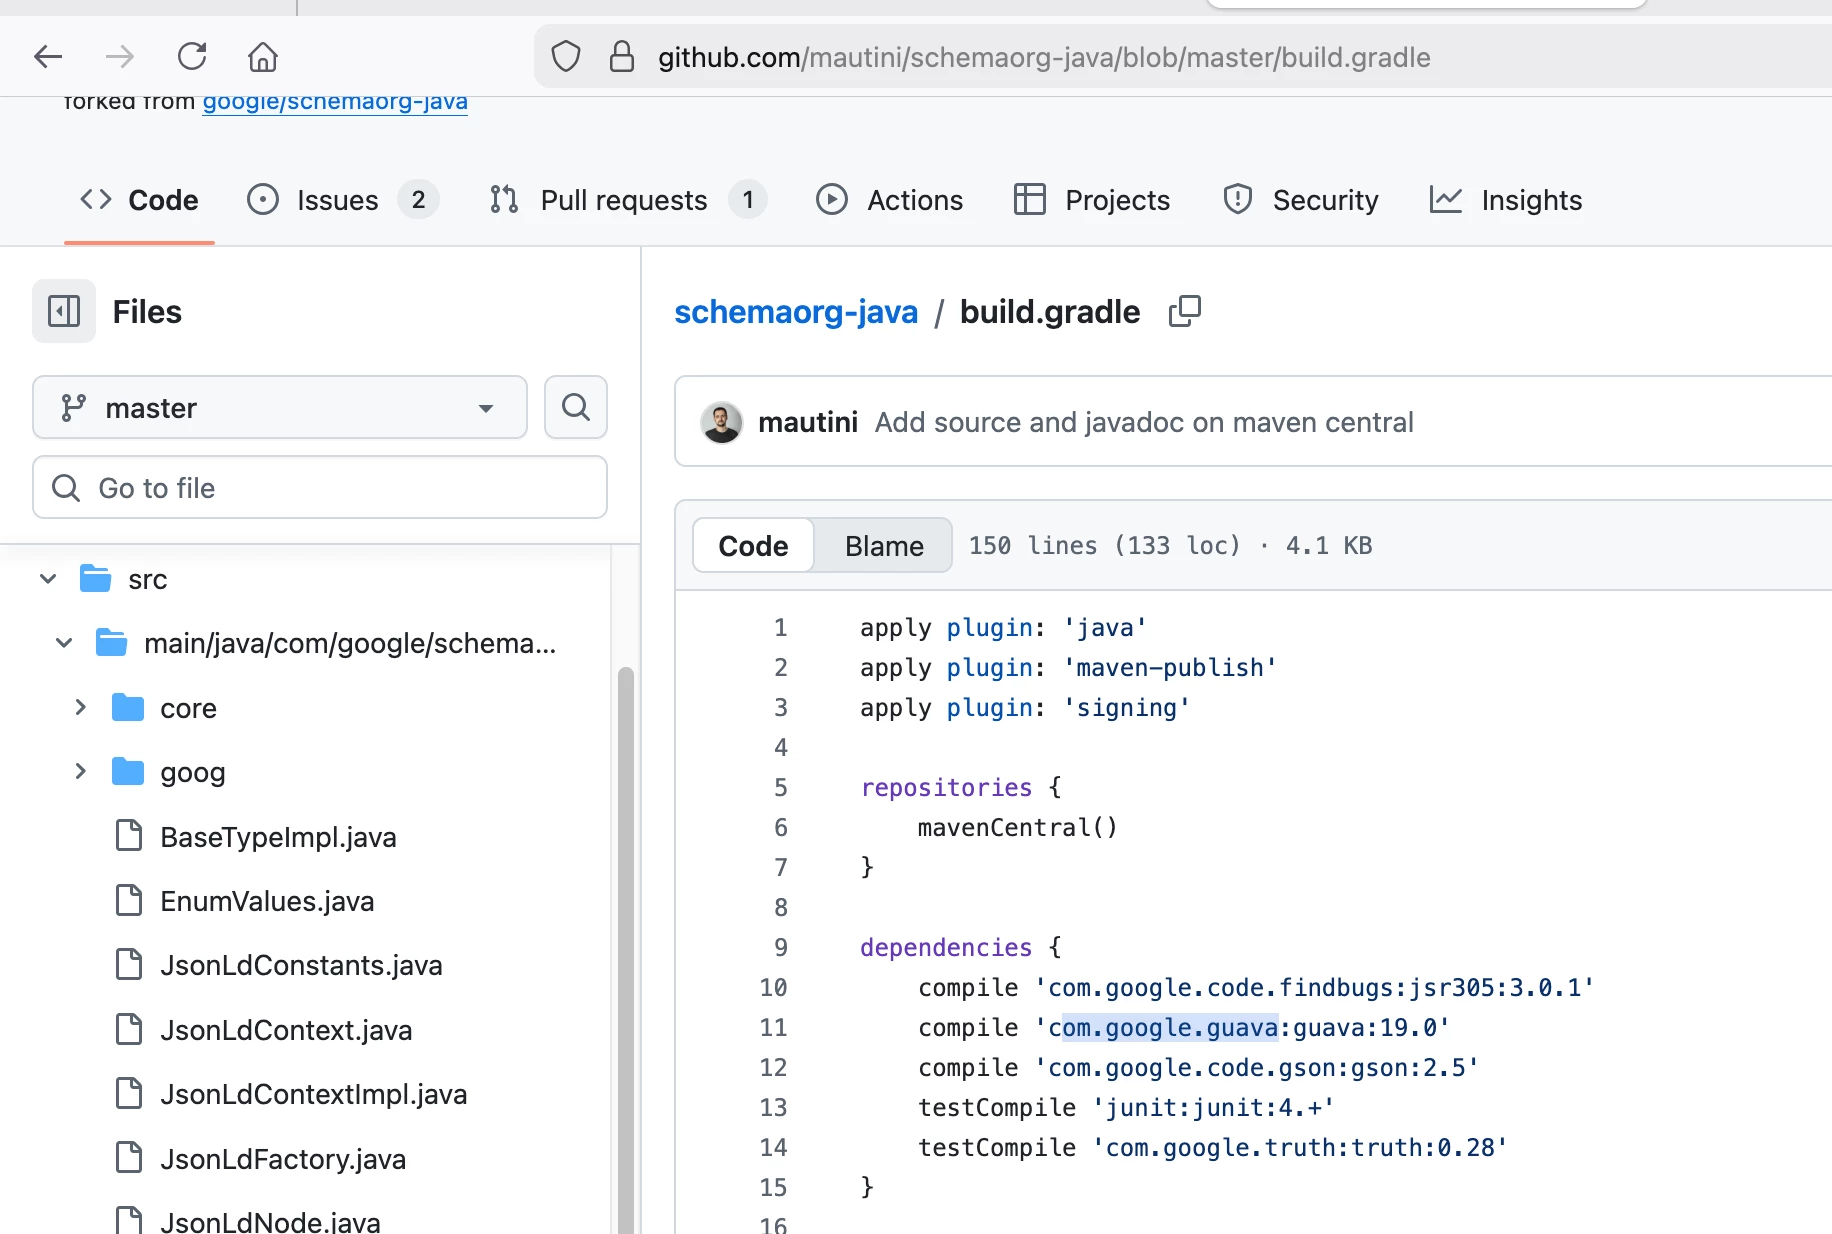
Task: Click the file search magnifier button
Action: coord(576,407)
